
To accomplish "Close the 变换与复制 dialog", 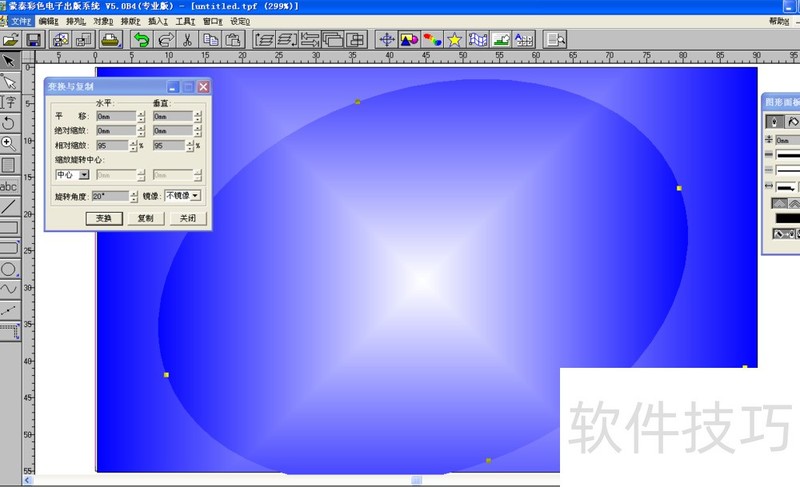I will point(203,87).
